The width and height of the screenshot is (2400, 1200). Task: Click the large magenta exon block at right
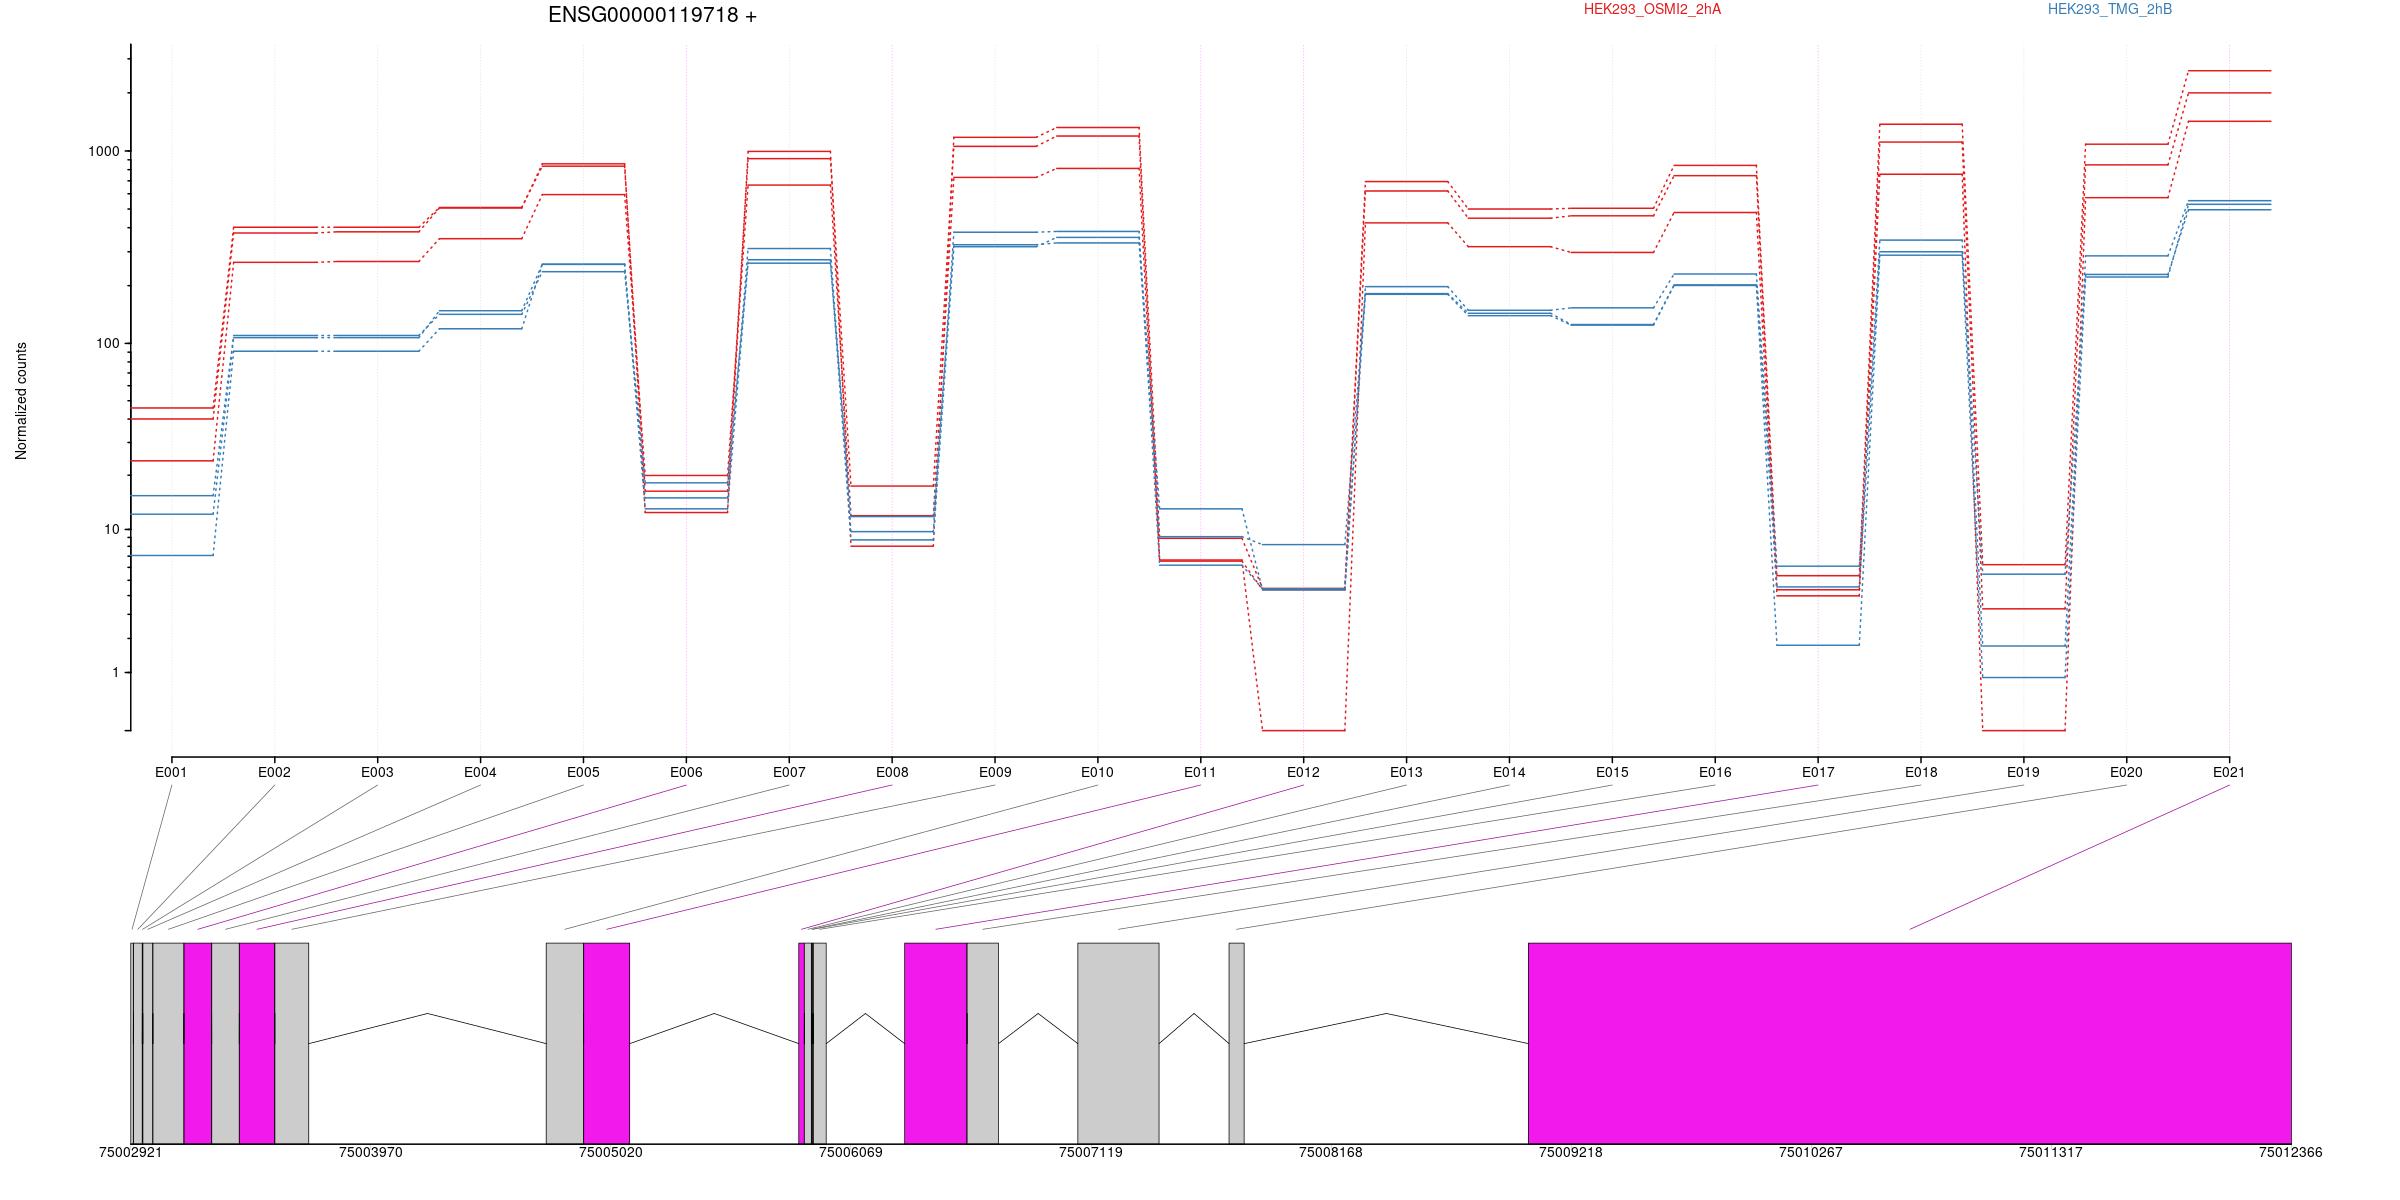click(1909, 1043)
